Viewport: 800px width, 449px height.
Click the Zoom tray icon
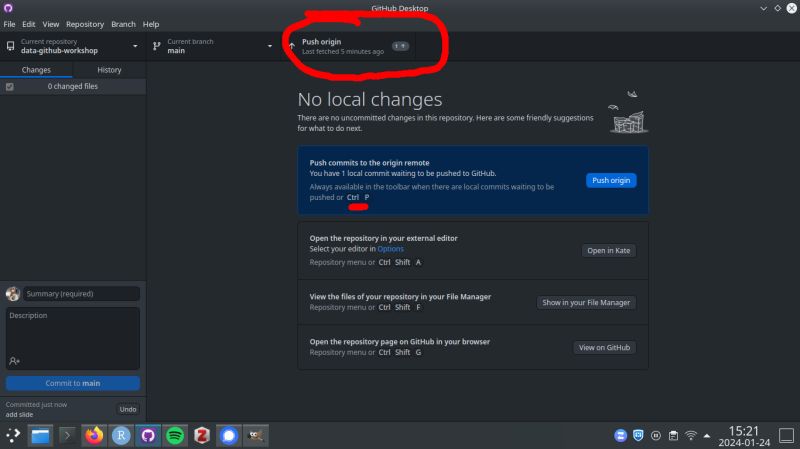pyautogui.click(x=620, y=435)
